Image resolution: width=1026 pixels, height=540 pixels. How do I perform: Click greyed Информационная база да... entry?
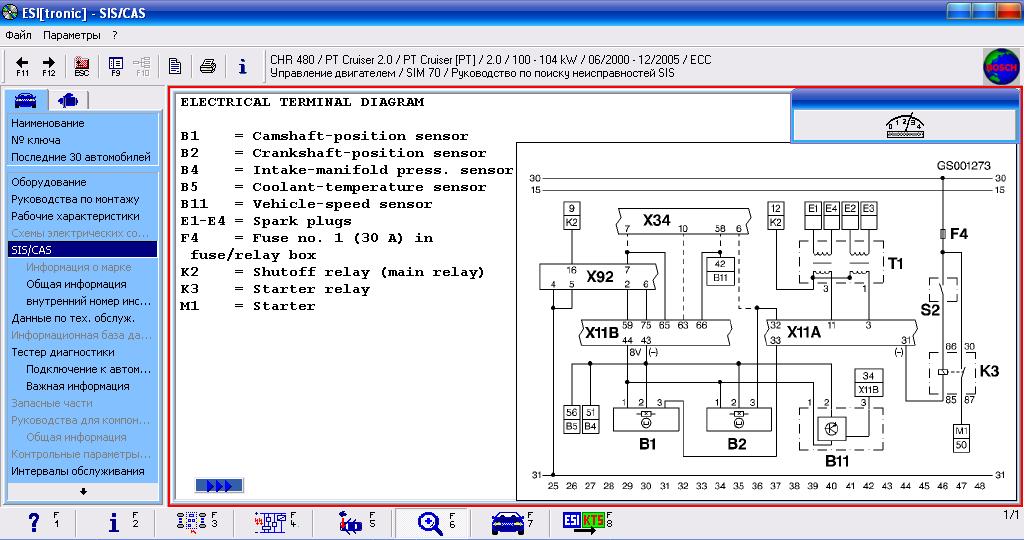pos(82,335)
